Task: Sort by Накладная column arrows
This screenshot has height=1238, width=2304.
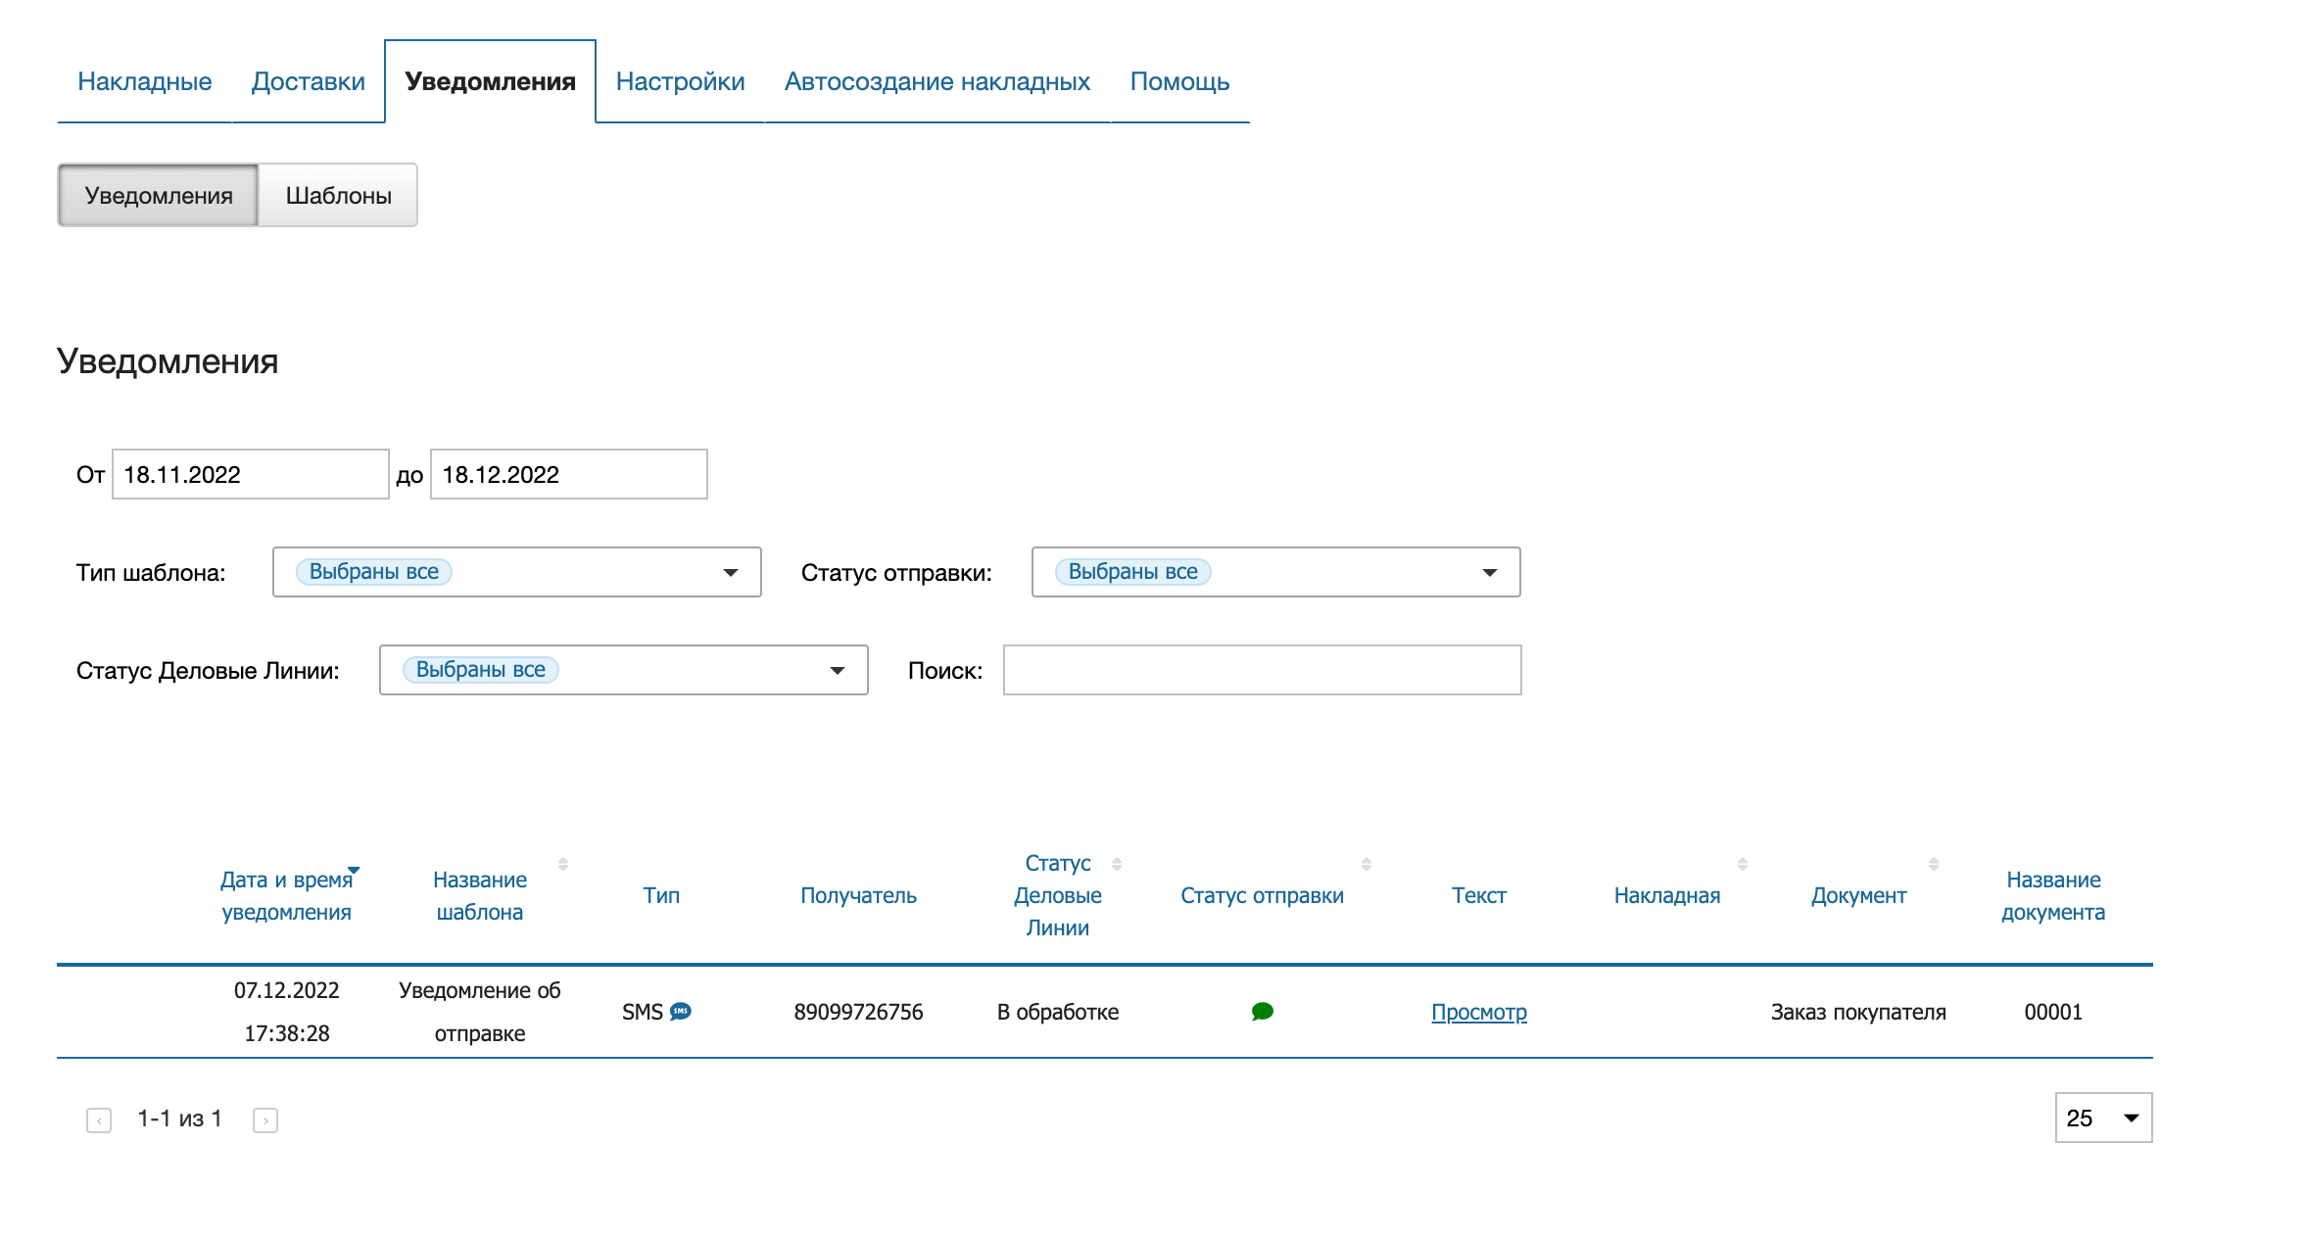Action: 1742,864
